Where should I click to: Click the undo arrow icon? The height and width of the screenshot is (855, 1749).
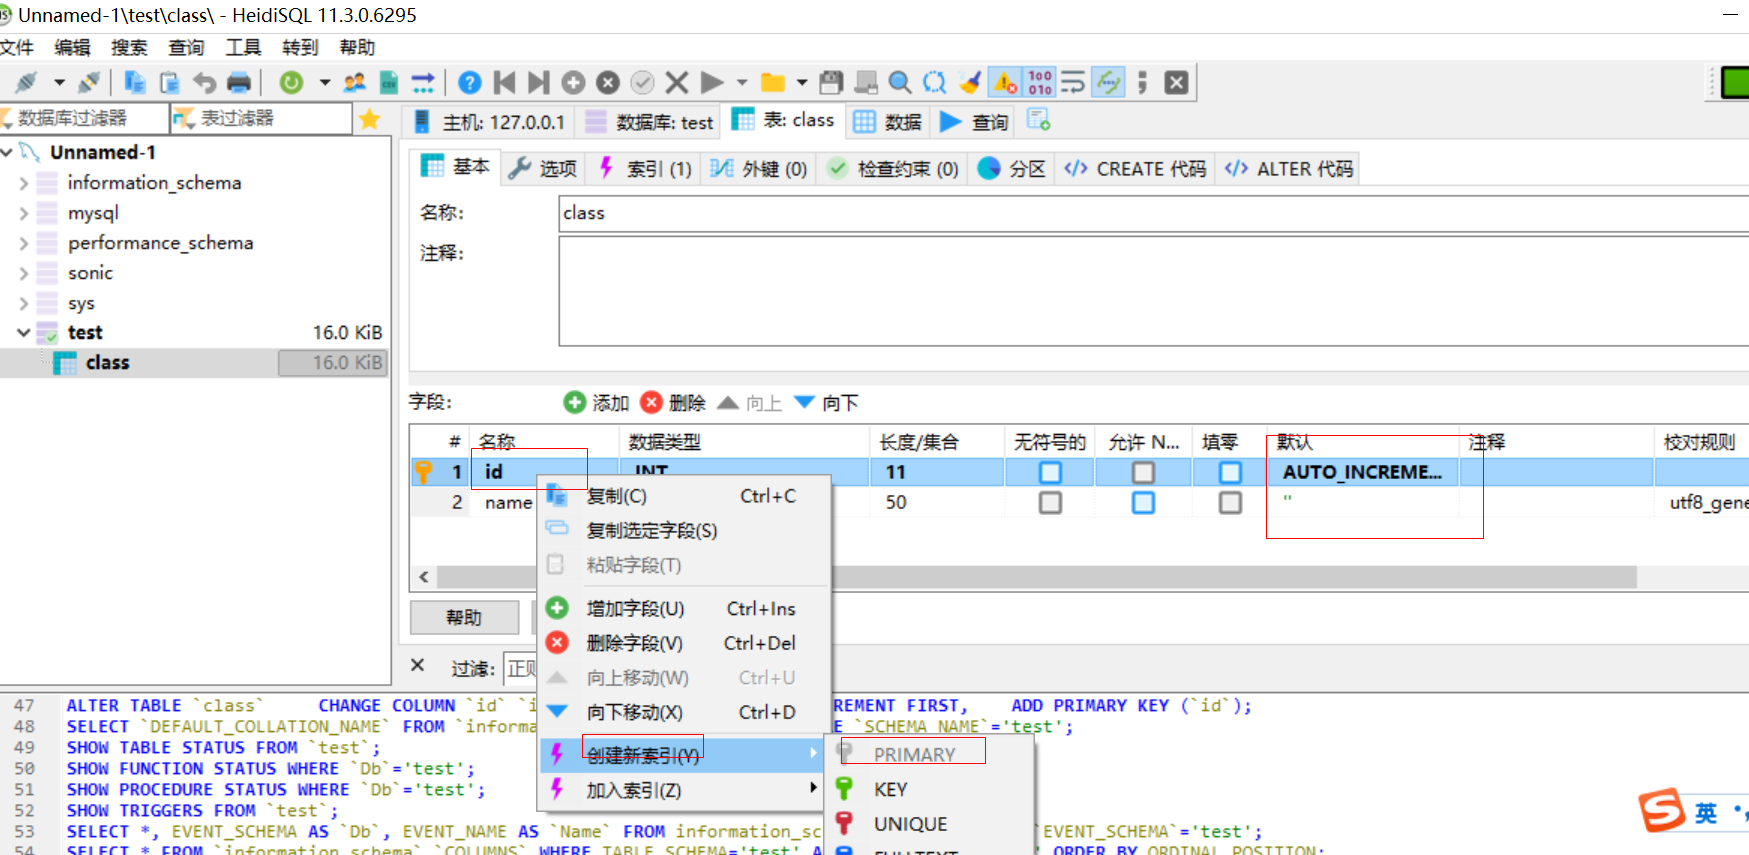[204, 82]
